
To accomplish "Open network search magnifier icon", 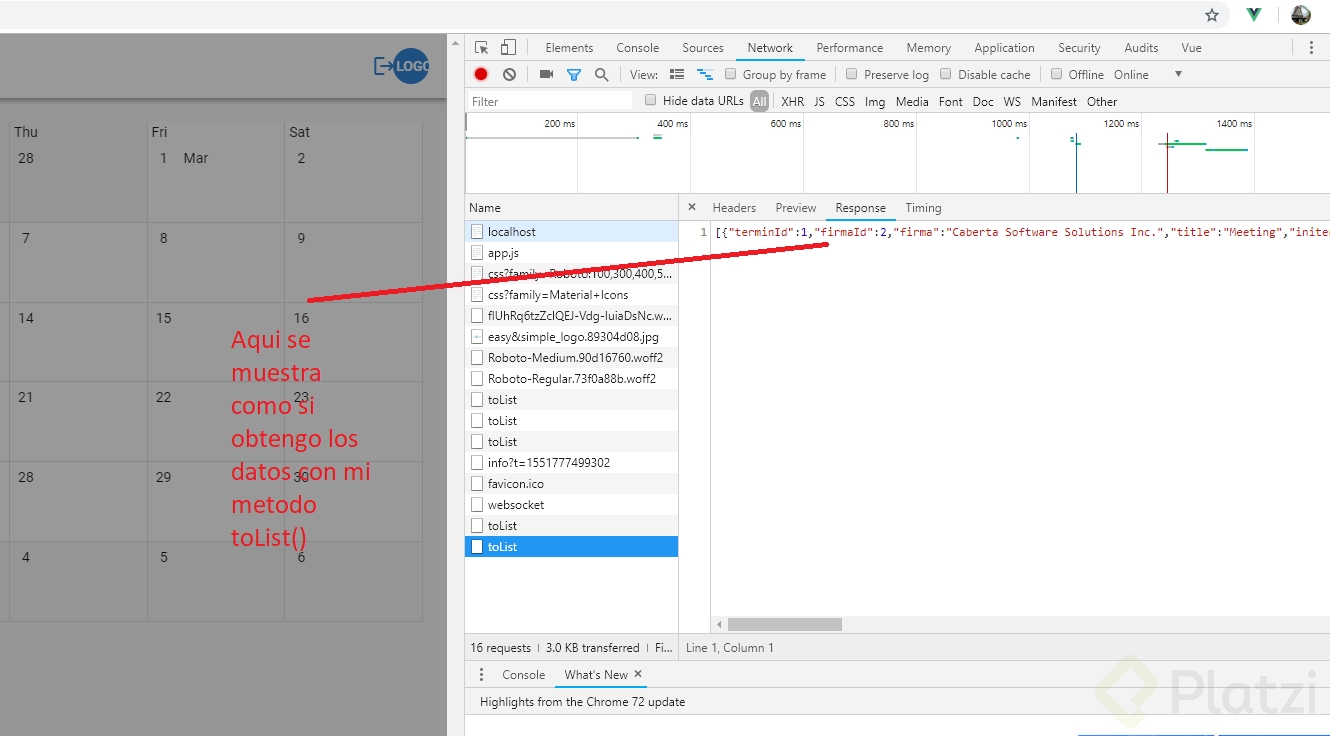I will (601, 74).
